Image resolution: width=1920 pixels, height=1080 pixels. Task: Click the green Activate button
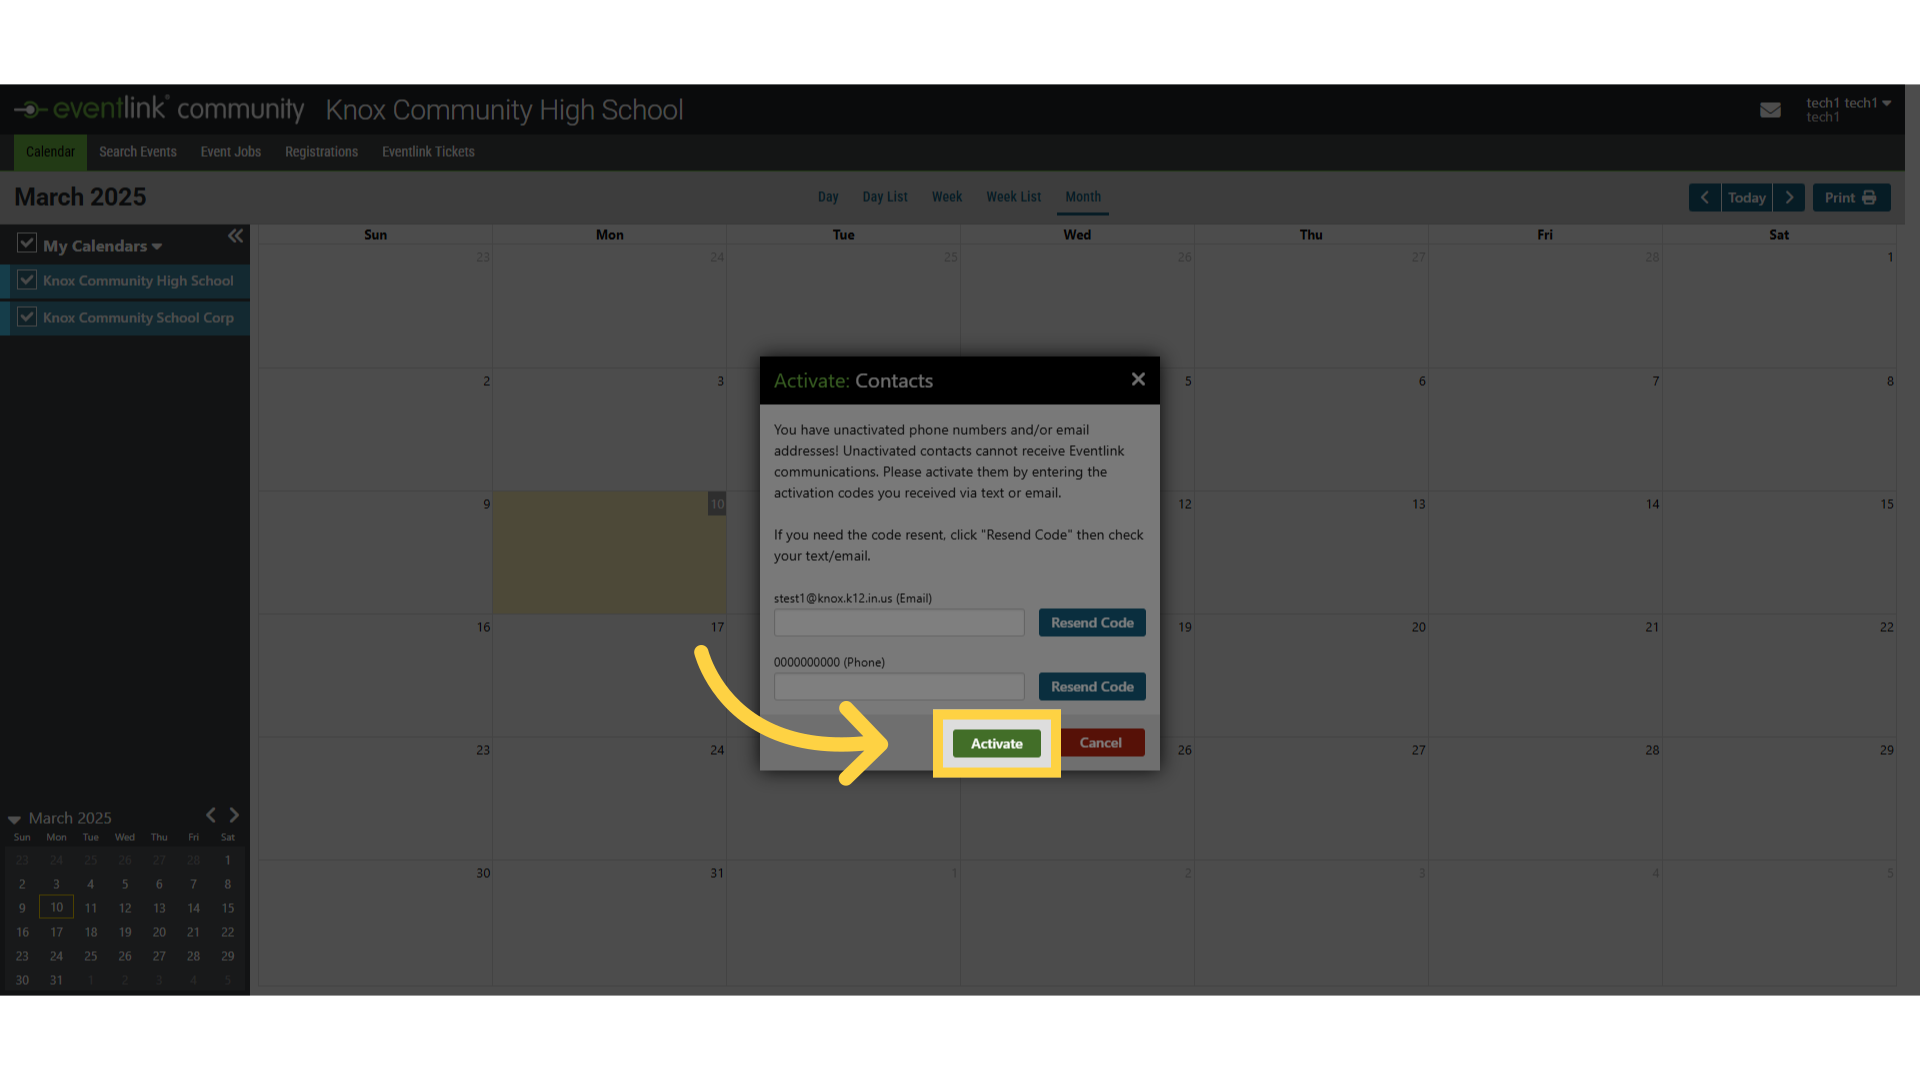click(996, 743)
